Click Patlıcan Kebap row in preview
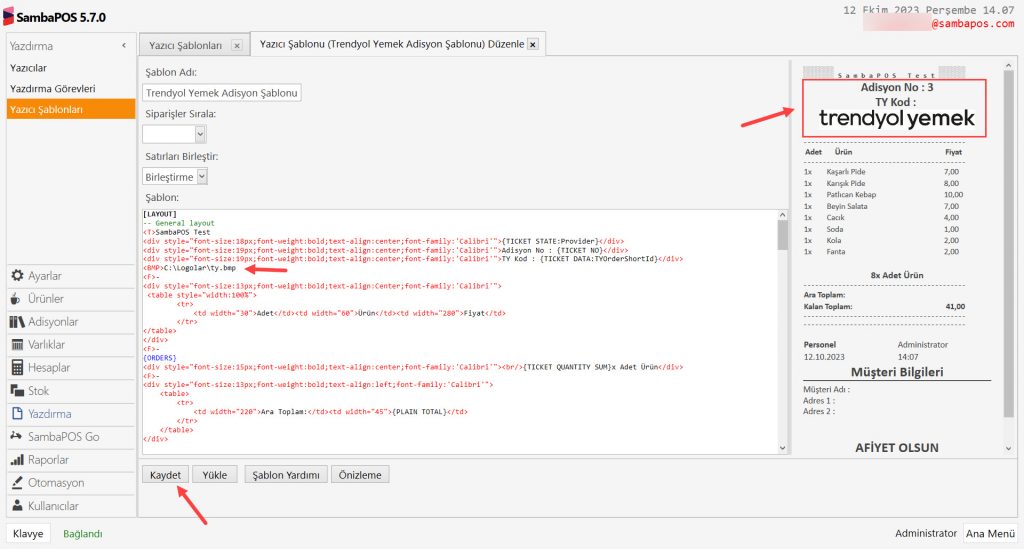Image resolution: width=1024 pixels, height=549 pixels. (x=883, y=195)
